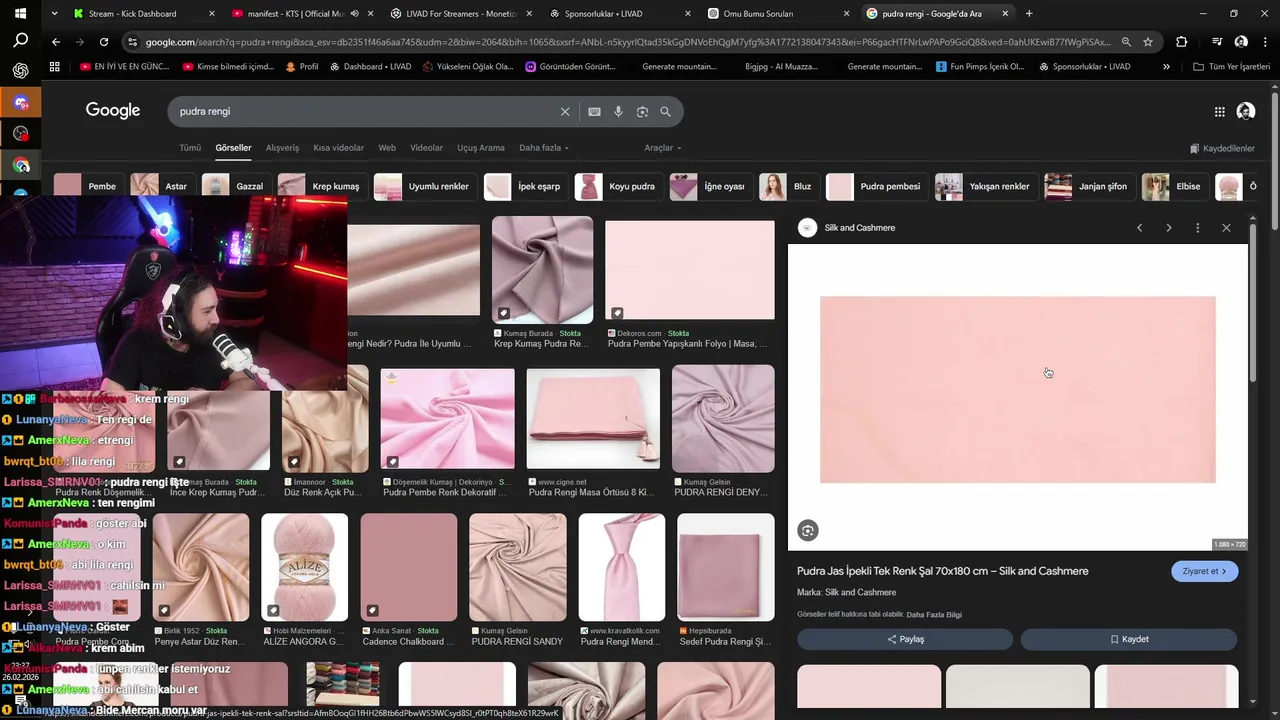Open a new browser tab

click(1029, 14)
